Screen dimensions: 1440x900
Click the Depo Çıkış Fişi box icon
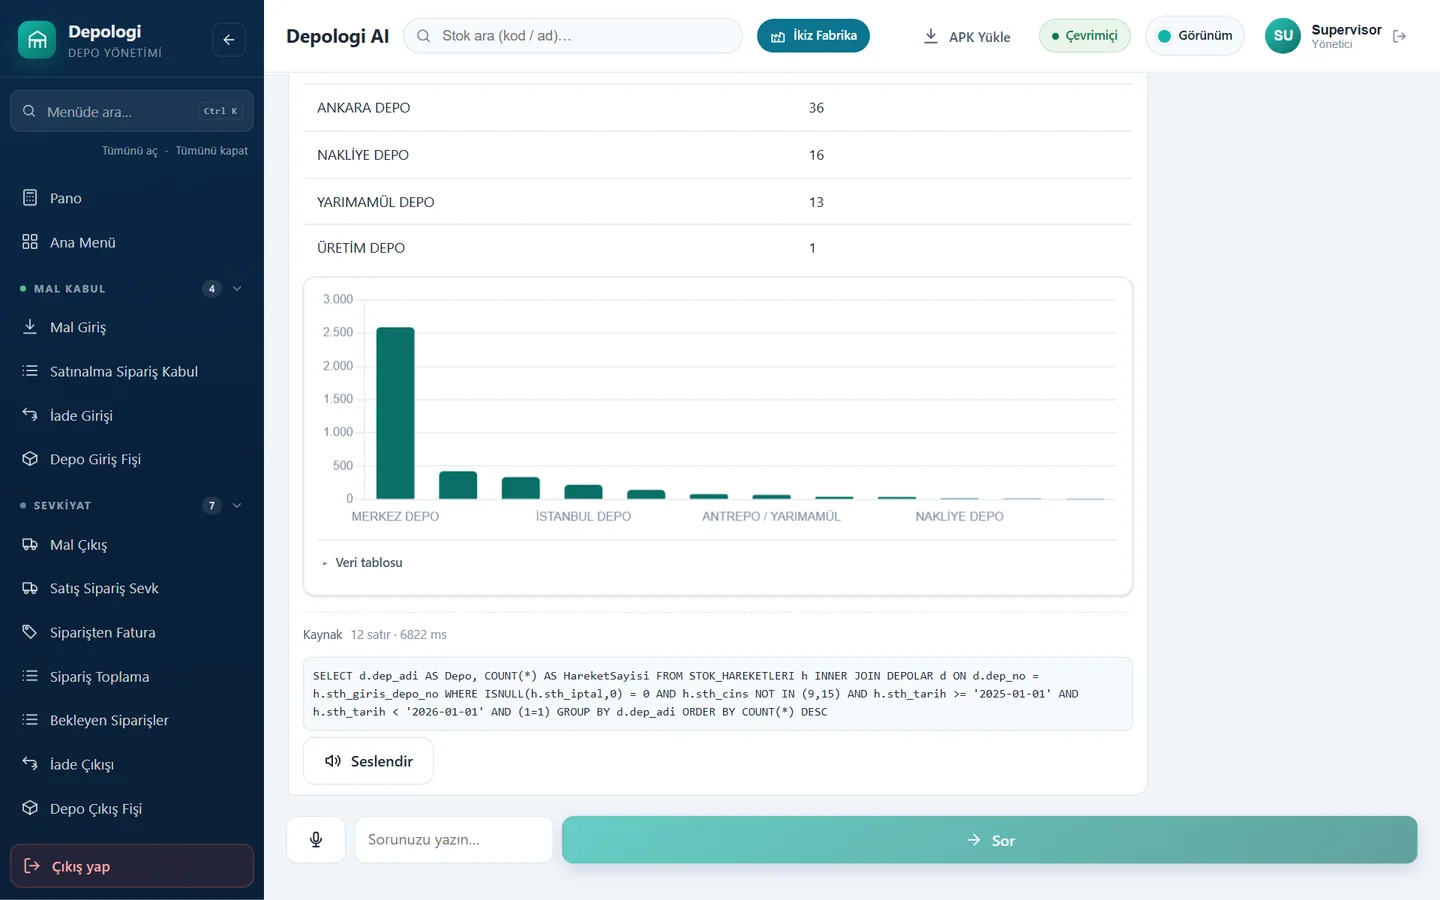pos(30,808)
